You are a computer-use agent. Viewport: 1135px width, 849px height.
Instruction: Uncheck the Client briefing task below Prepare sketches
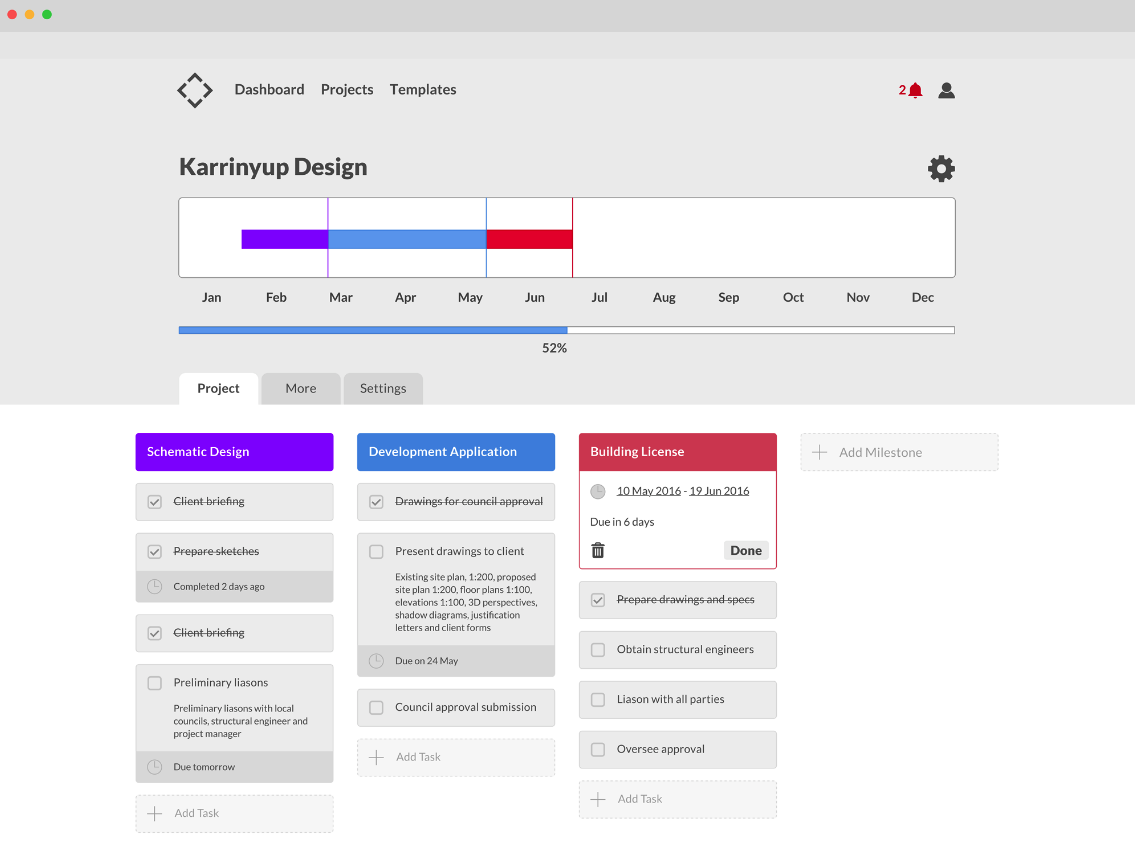click(x=155, y=633)
